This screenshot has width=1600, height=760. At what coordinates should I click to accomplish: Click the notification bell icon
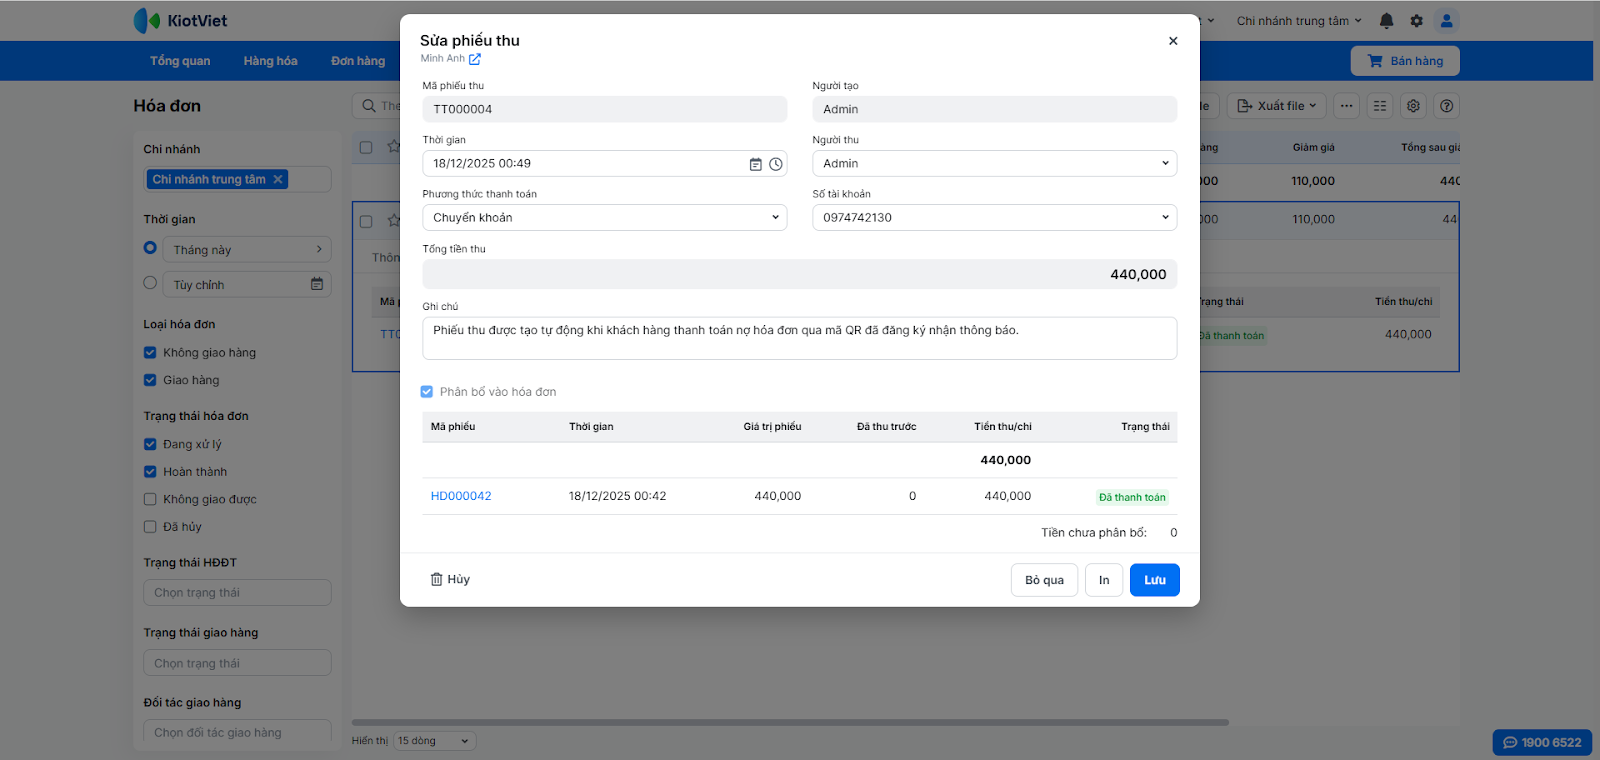1386,21
